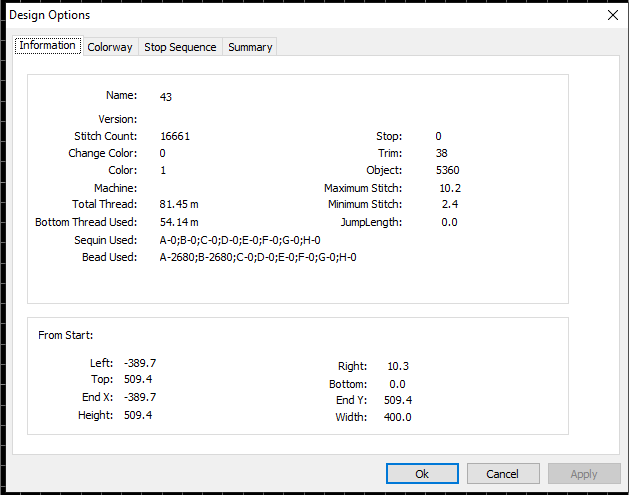Confirm with the Ok button
The height and width of the screenshot is (495, 629).
coord(422,474)
